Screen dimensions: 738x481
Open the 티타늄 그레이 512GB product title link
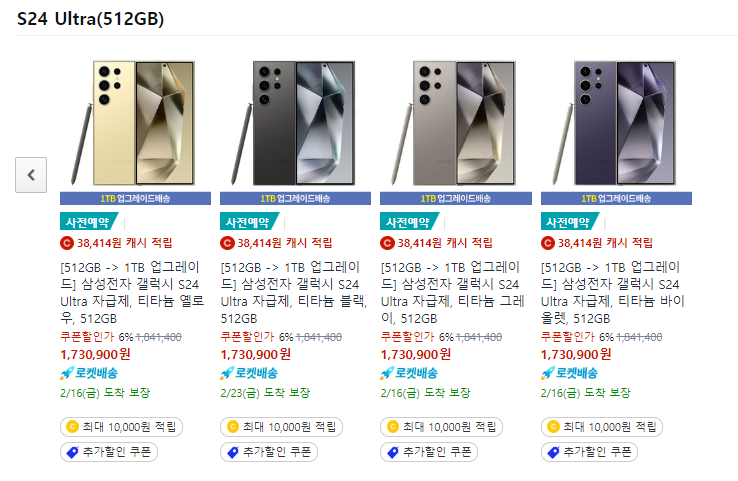[x=452, y=293]
